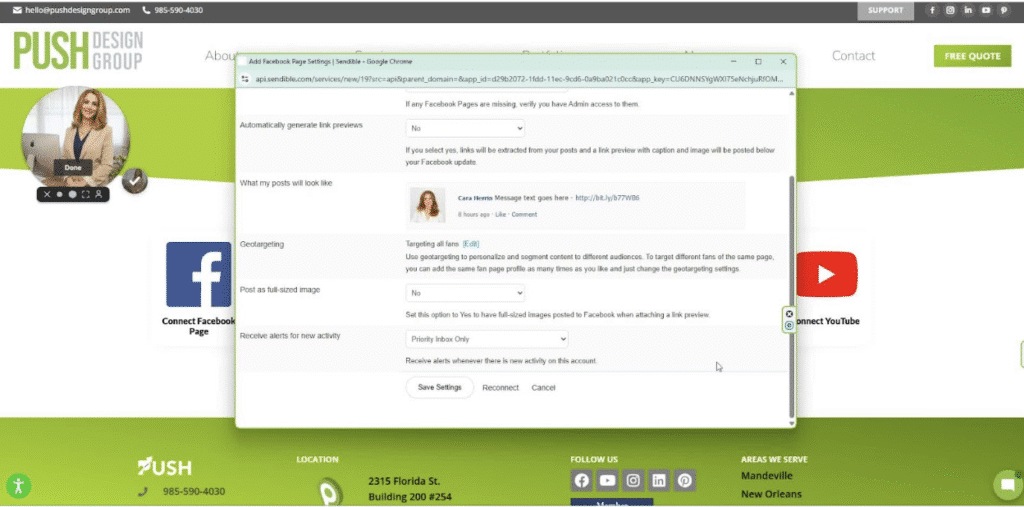Image resolution: width=1024 pixels, height=507 pixels.
Task: Open YouTube icon in top header bar
Action: point(986,10)
